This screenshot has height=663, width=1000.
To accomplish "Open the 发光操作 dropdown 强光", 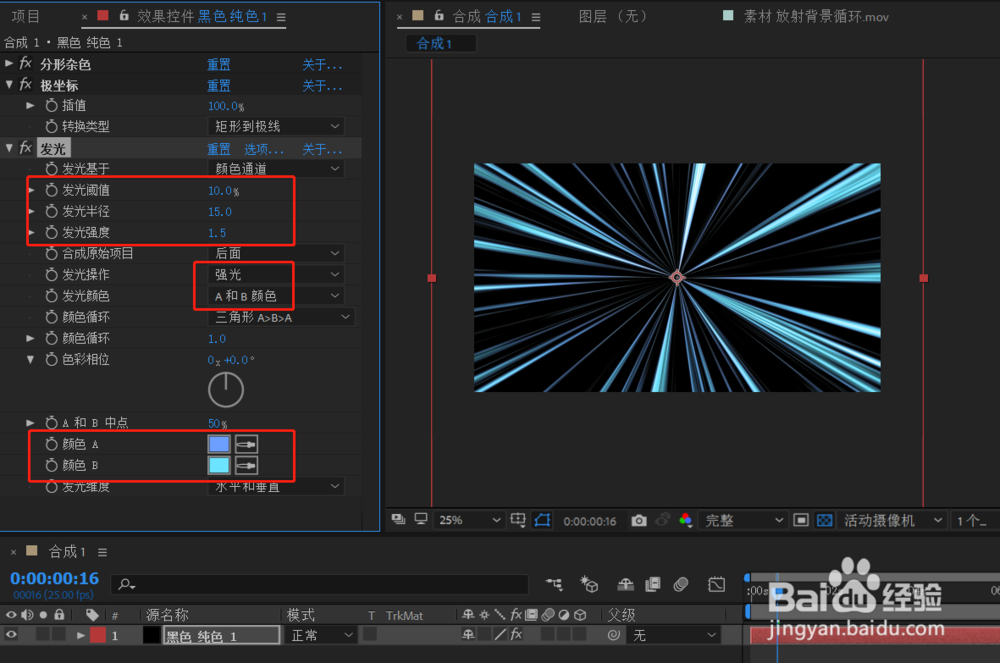I will point(276,274).
